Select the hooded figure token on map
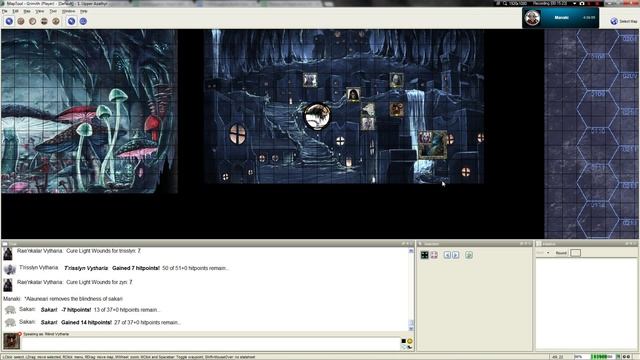Screen dimensions: 640x360 [x=353, y=94]
